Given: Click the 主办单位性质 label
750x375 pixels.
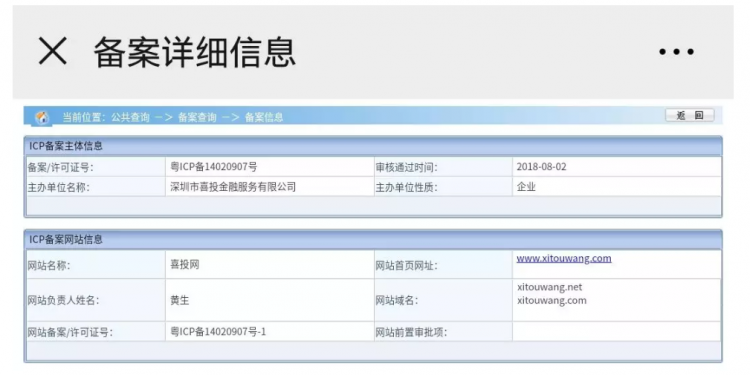Looking at the screenshot, I should click(x=407, y=188).
